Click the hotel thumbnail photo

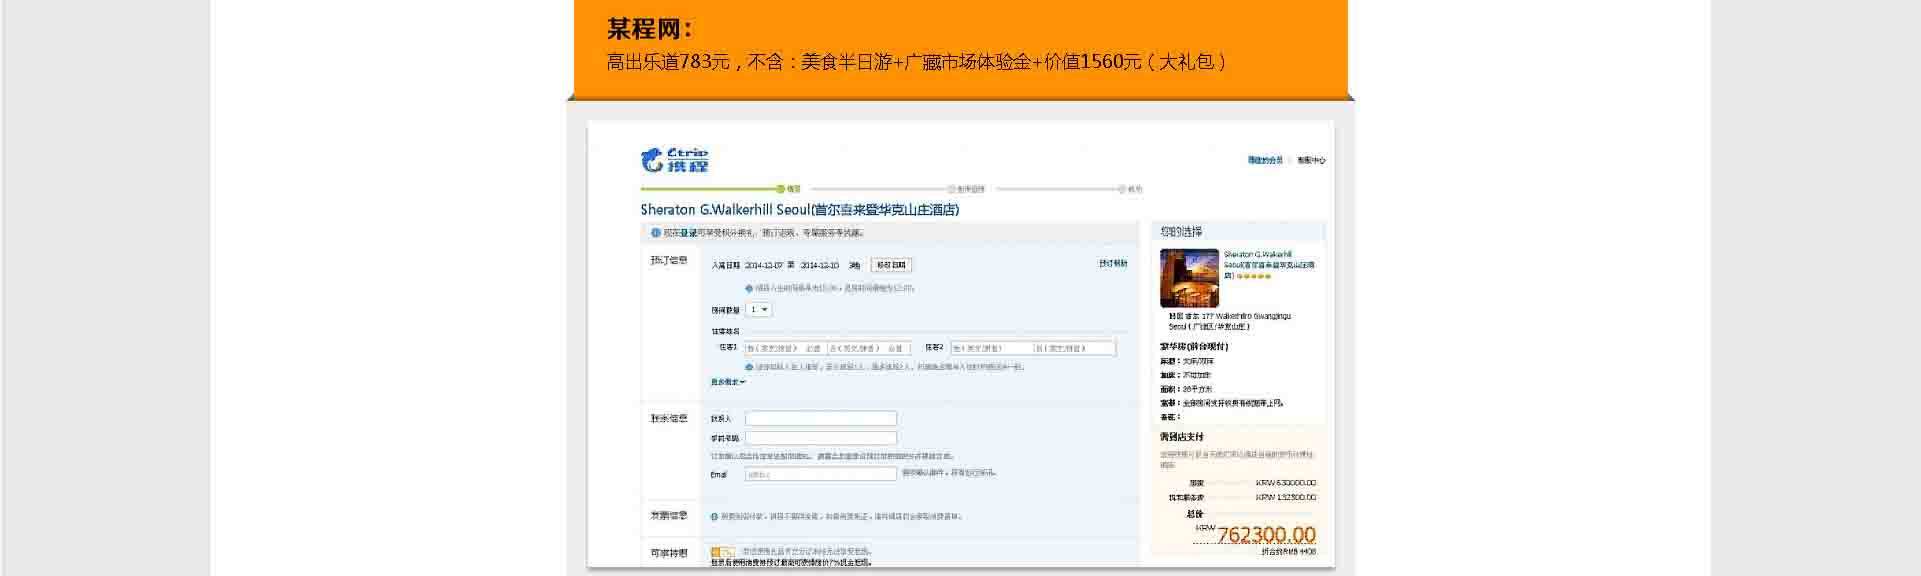pos(1189,278)
